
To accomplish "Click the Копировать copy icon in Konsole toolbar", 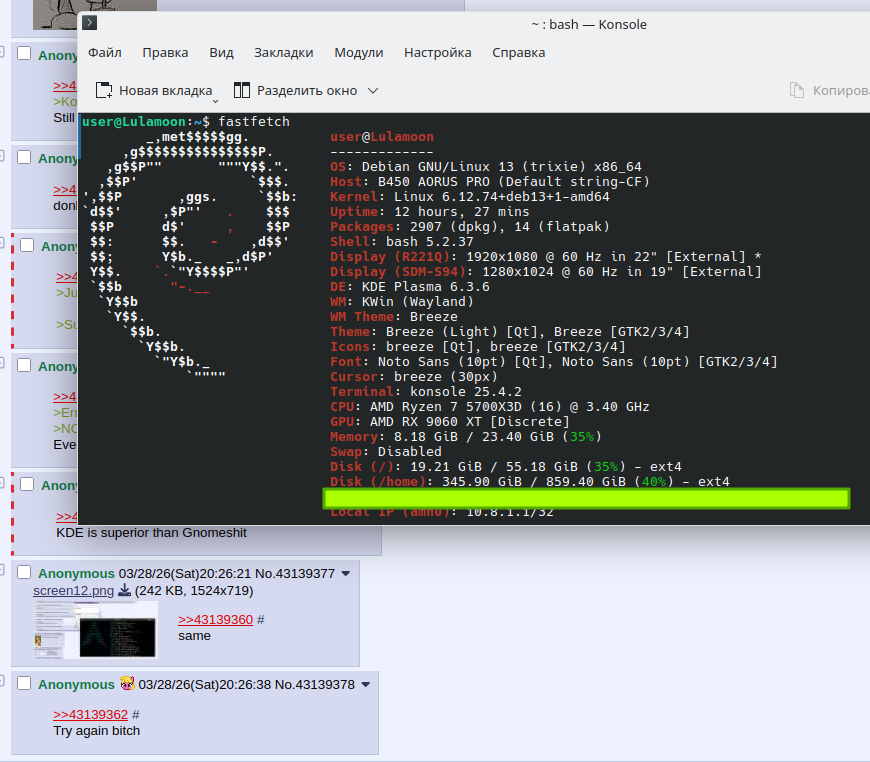I will 797,90.
